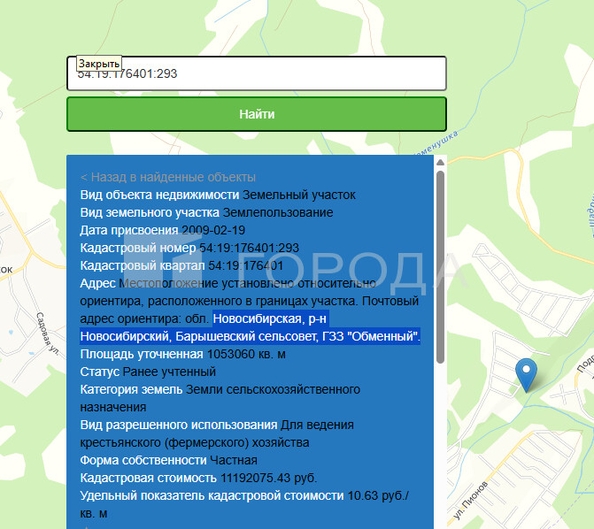This screenshot has width=594, height=529.
Task: Click the date 2009-02-19
Action: tap(213, 230)
